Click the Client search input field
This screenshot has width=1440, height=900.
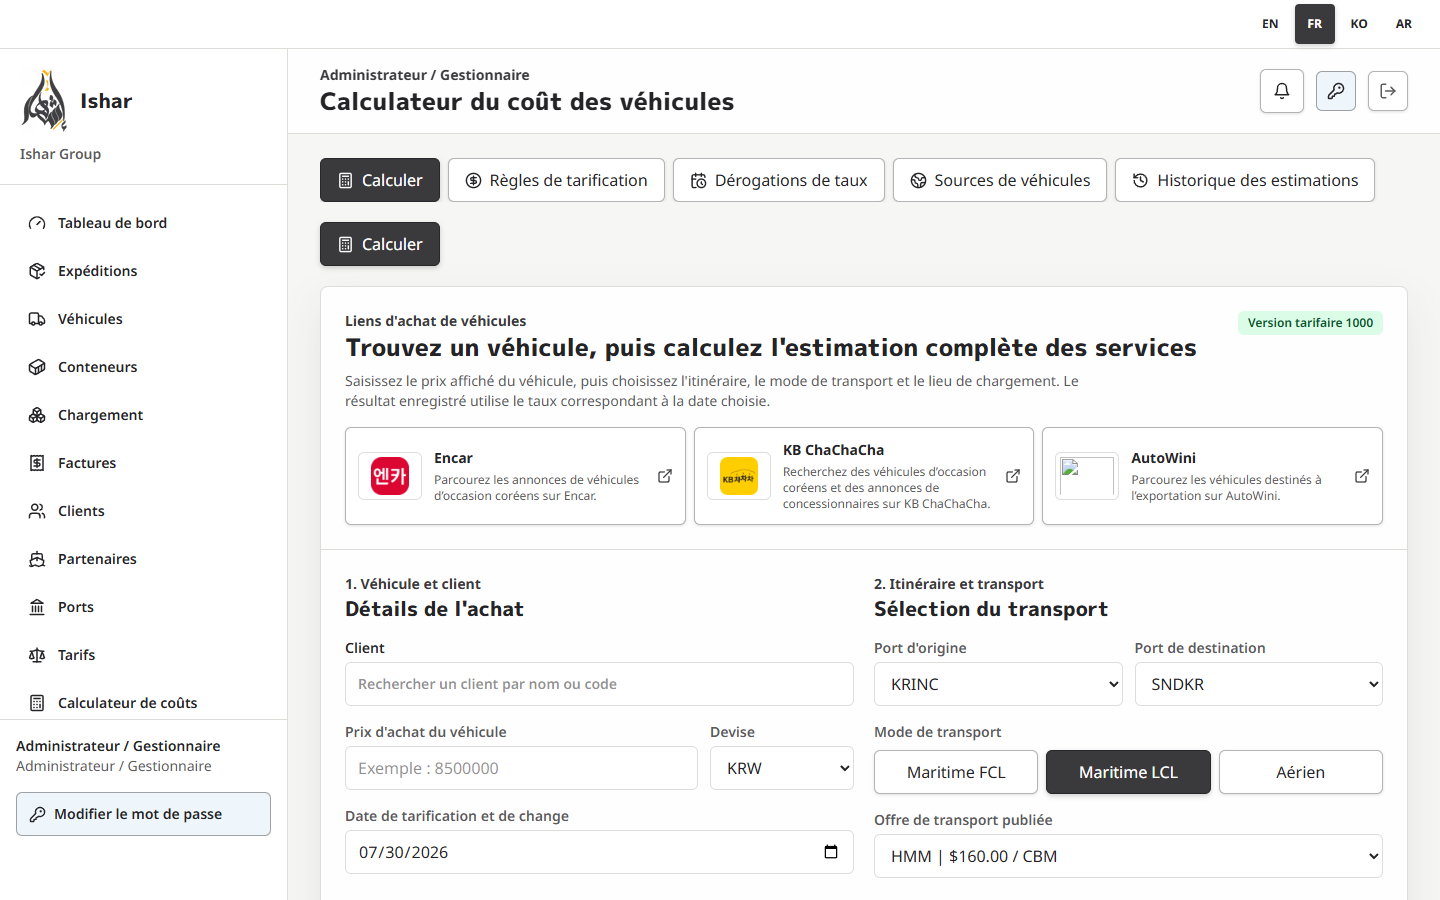coord(599,684)
